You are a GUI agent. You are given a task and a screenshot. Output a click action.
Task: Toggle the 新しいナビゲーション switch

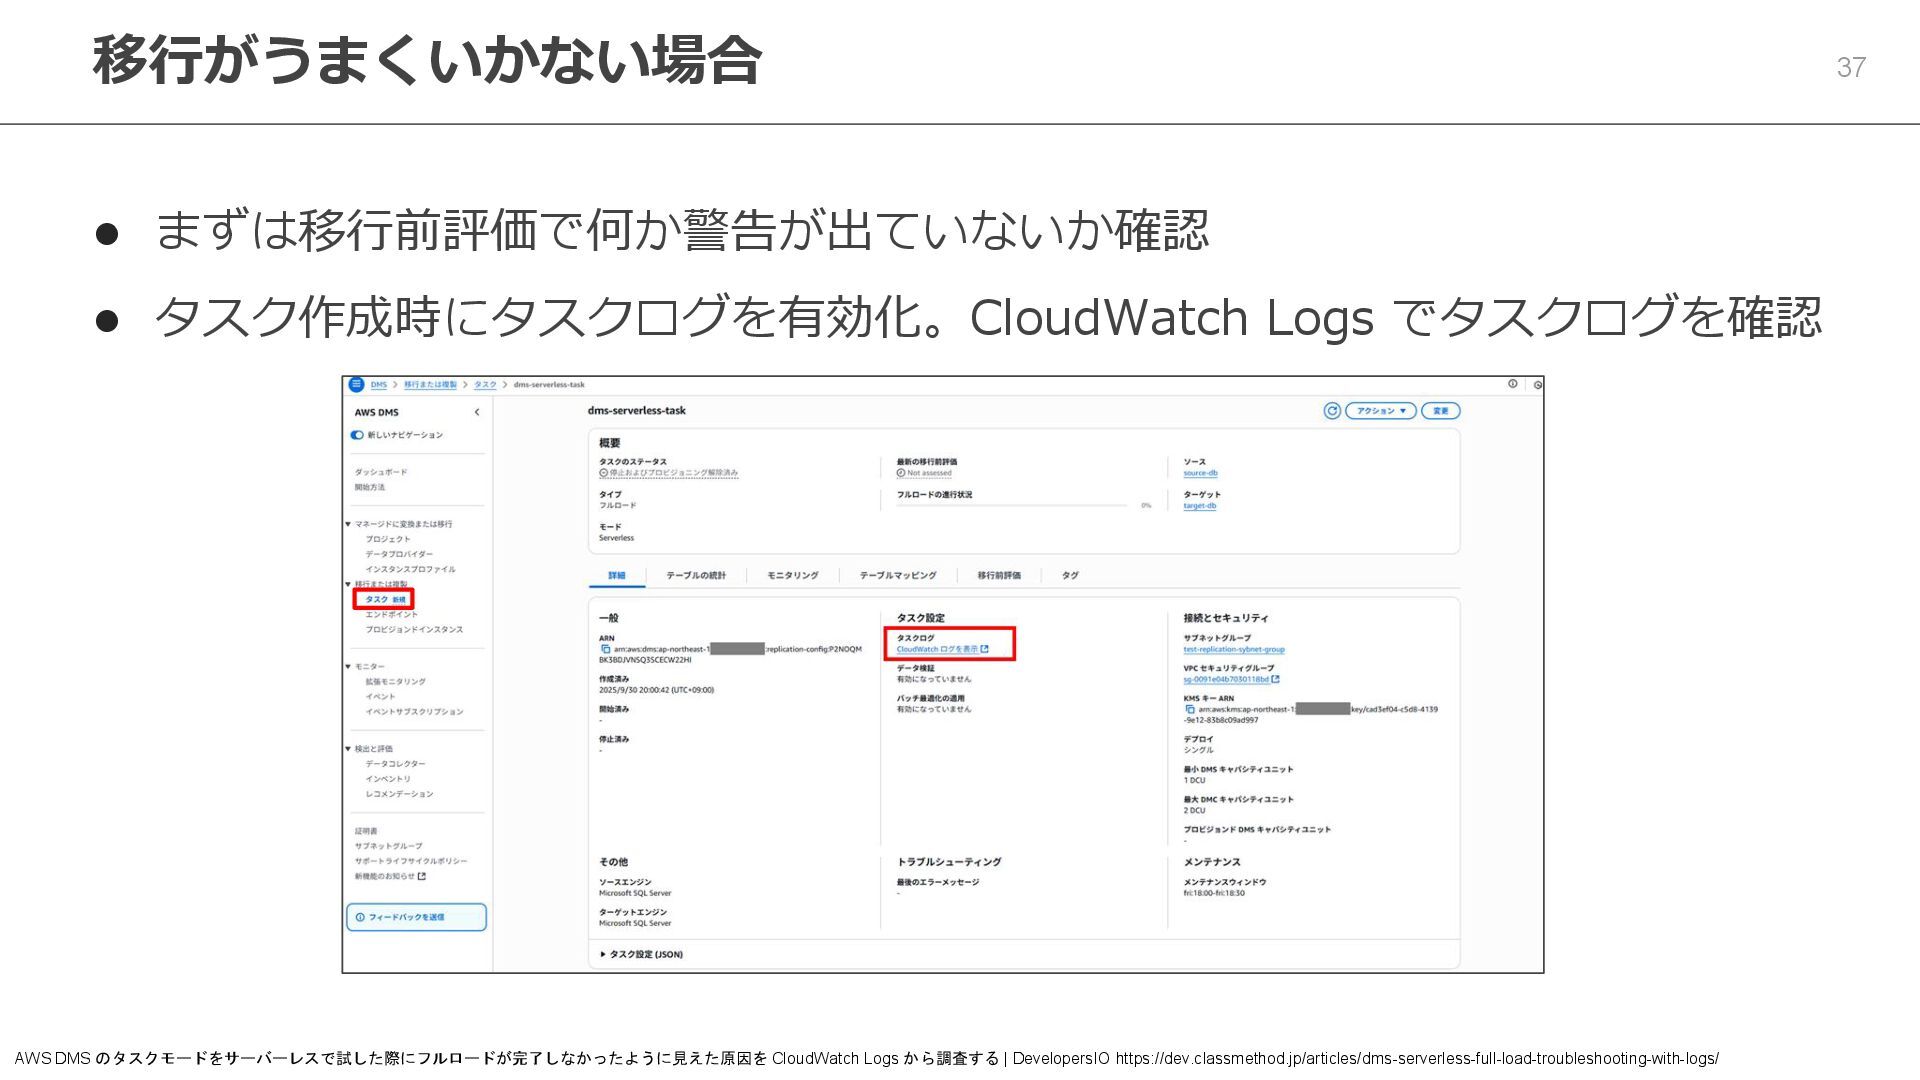click(357, 435)
